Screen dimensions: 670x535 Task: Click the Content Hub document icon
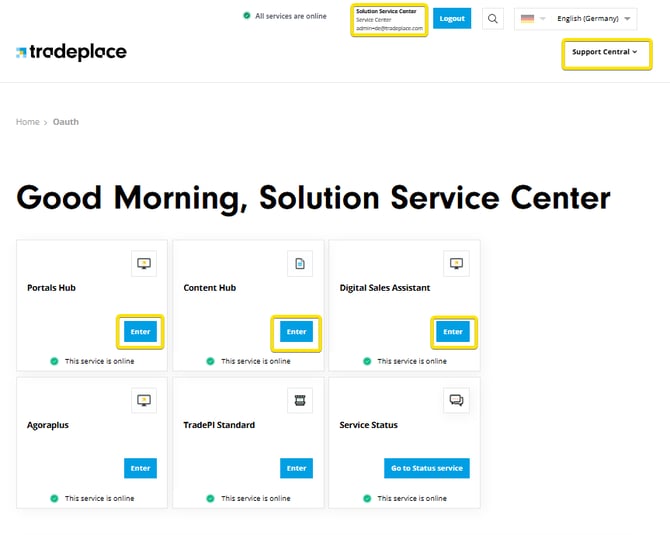click(x=300, y=263)
